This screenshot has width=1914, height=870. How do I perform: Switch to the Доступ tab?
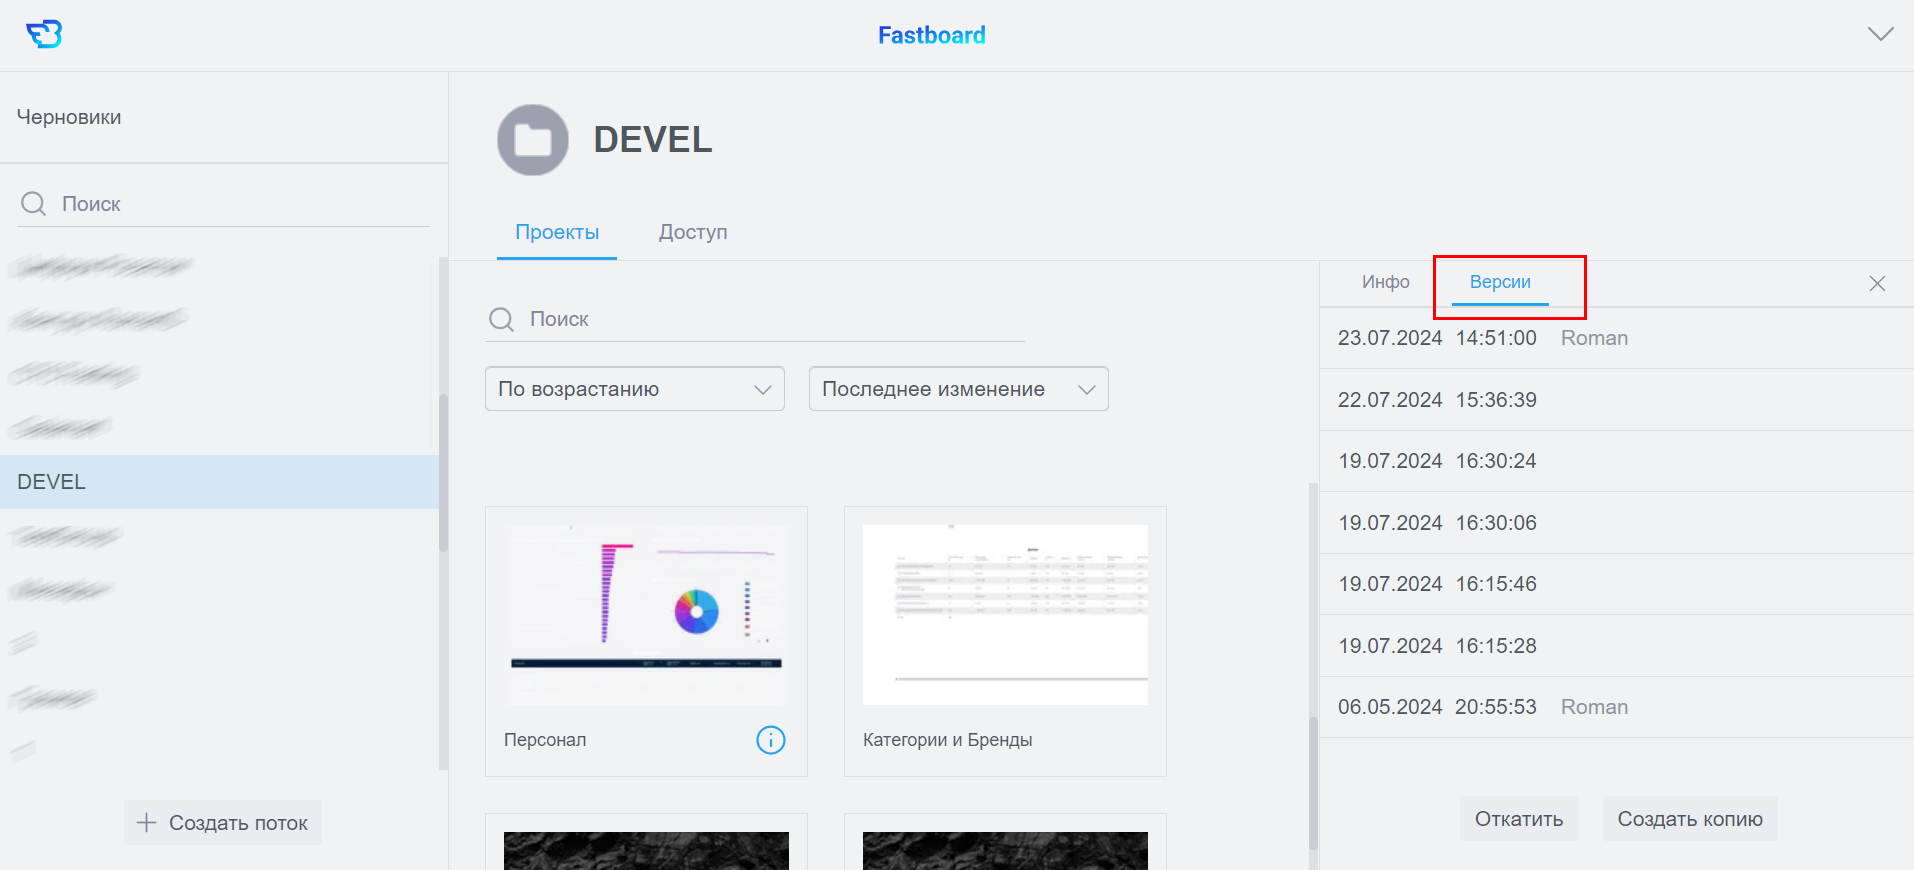(x=692, y=232)
